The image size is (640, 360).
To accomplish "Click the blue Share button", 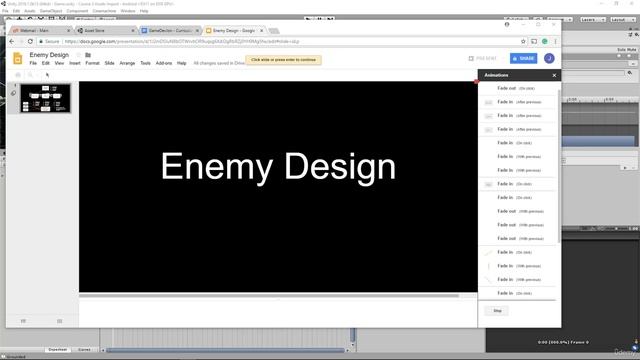I will pyautogui.click(x=523, y=58).
